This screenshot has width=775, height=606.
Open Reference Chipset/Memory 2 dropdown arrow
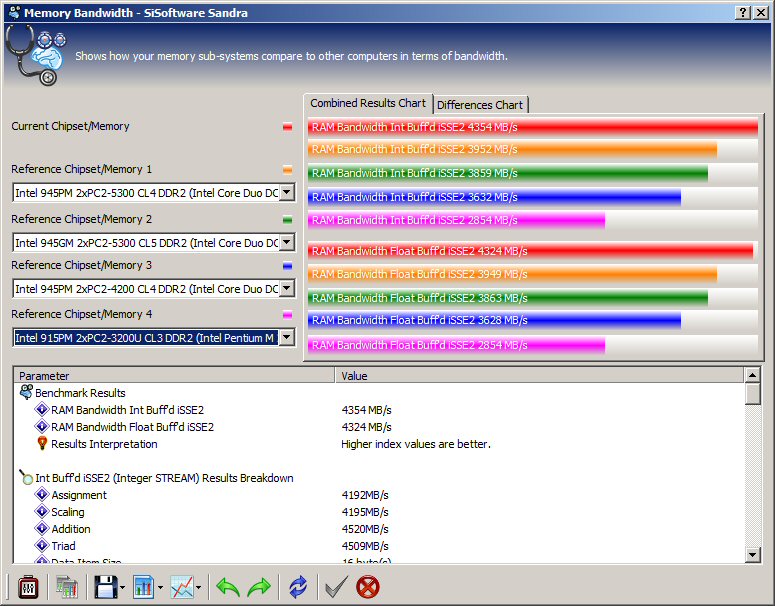[x=287, y=242]
